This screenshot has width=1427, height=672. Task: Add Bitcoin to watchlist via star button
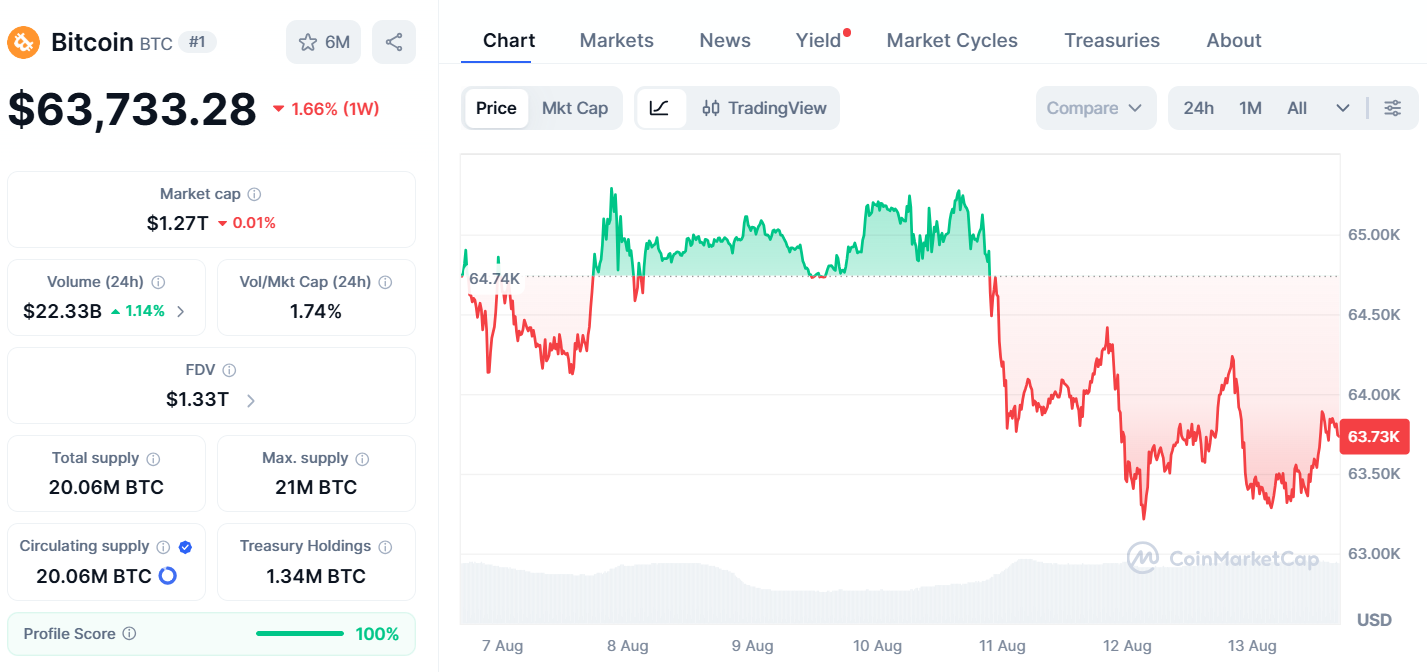pos(323,42)
